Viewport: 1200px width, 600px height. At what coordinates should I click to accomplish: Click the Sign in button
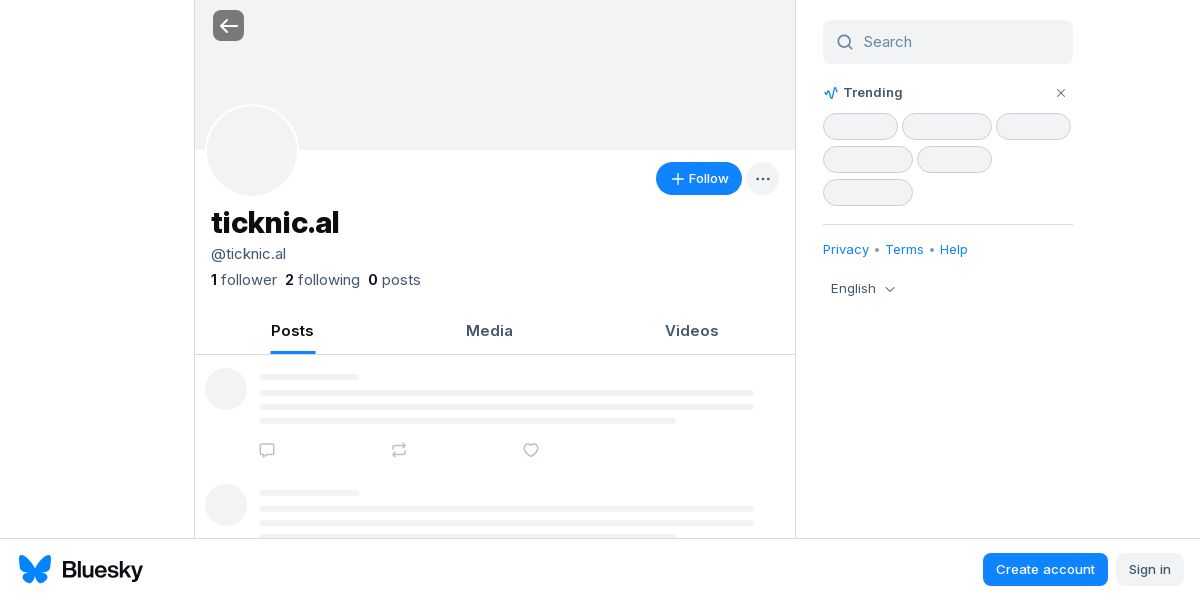click(1150, 570)
